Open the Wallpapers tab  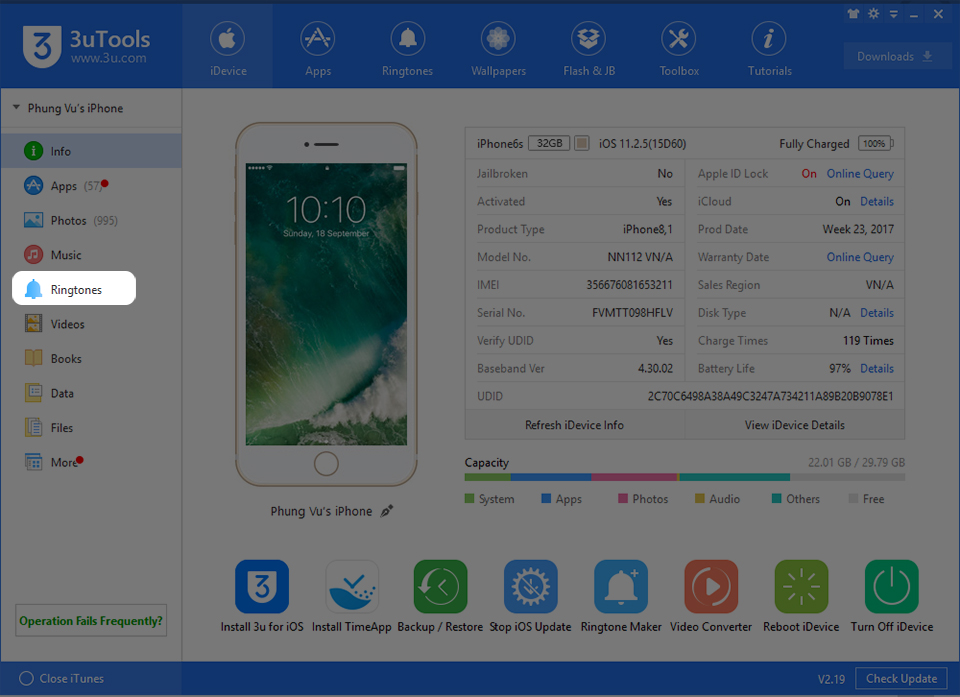498,48
